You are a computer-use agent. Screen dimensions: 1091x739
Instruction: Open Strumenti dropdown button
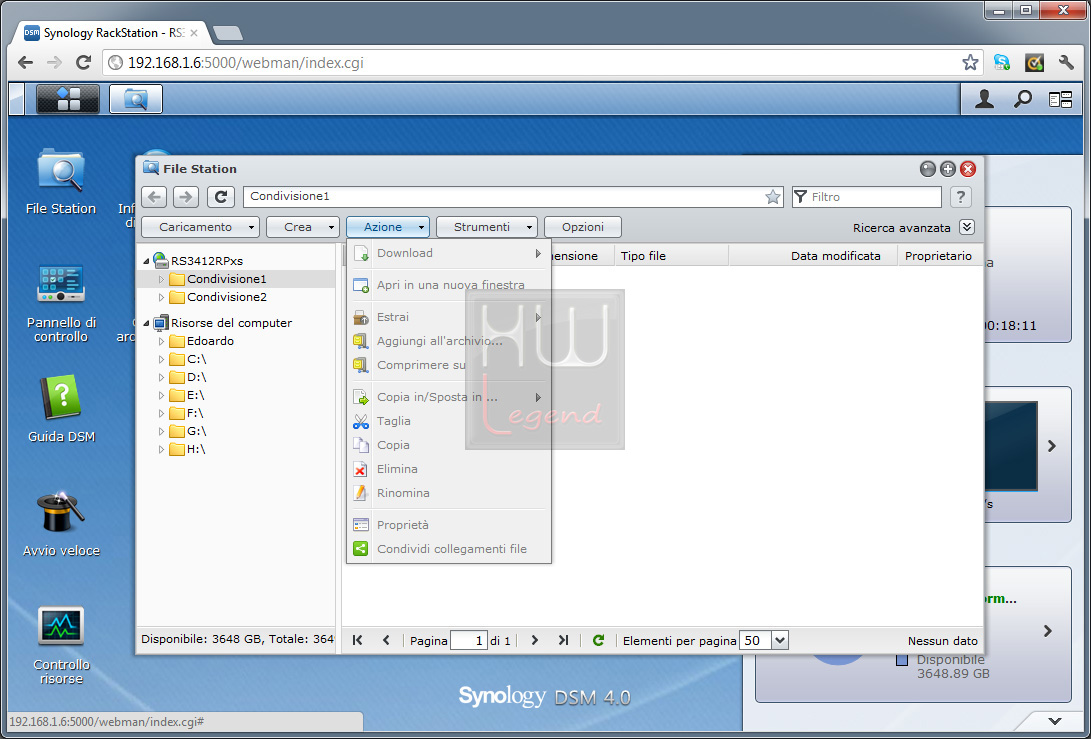[x=487, y=227]
